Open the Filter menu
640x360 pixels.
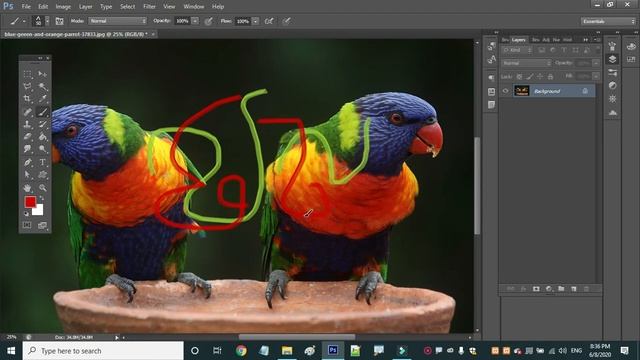pyautogui.click(x=149, y=7)
